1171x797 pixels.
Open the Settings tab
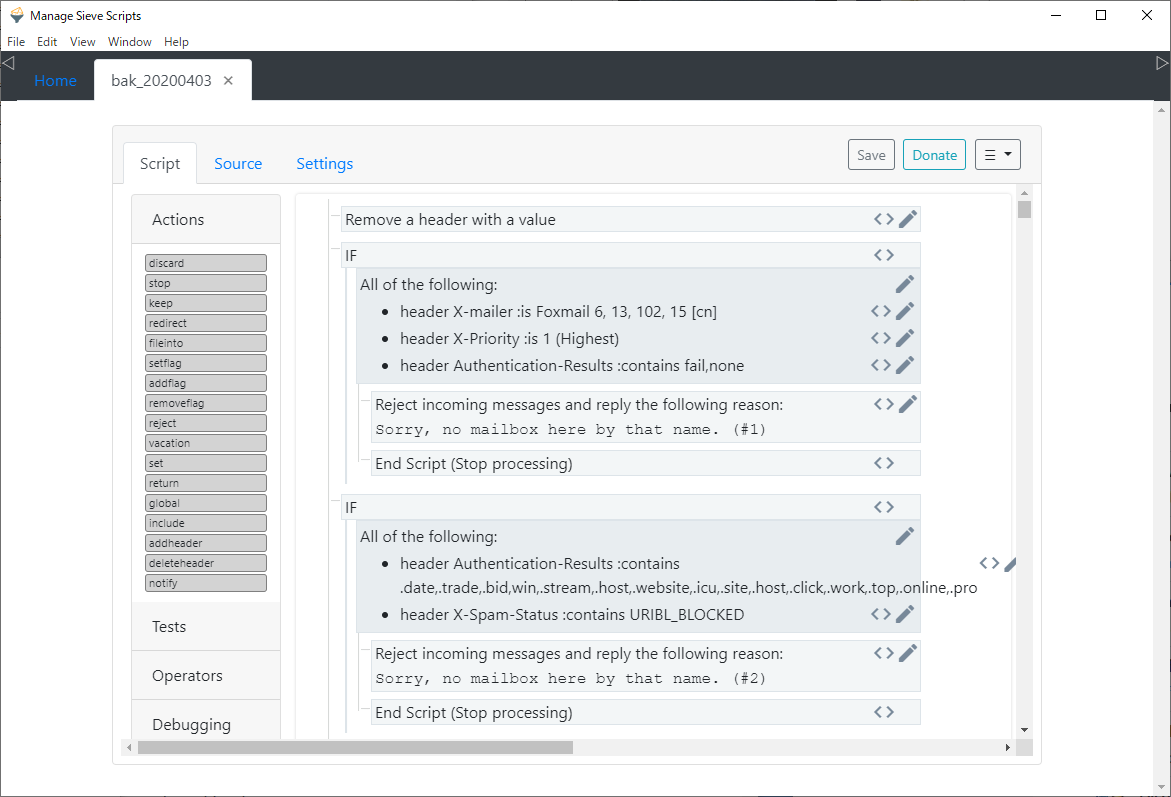(324, 163)
